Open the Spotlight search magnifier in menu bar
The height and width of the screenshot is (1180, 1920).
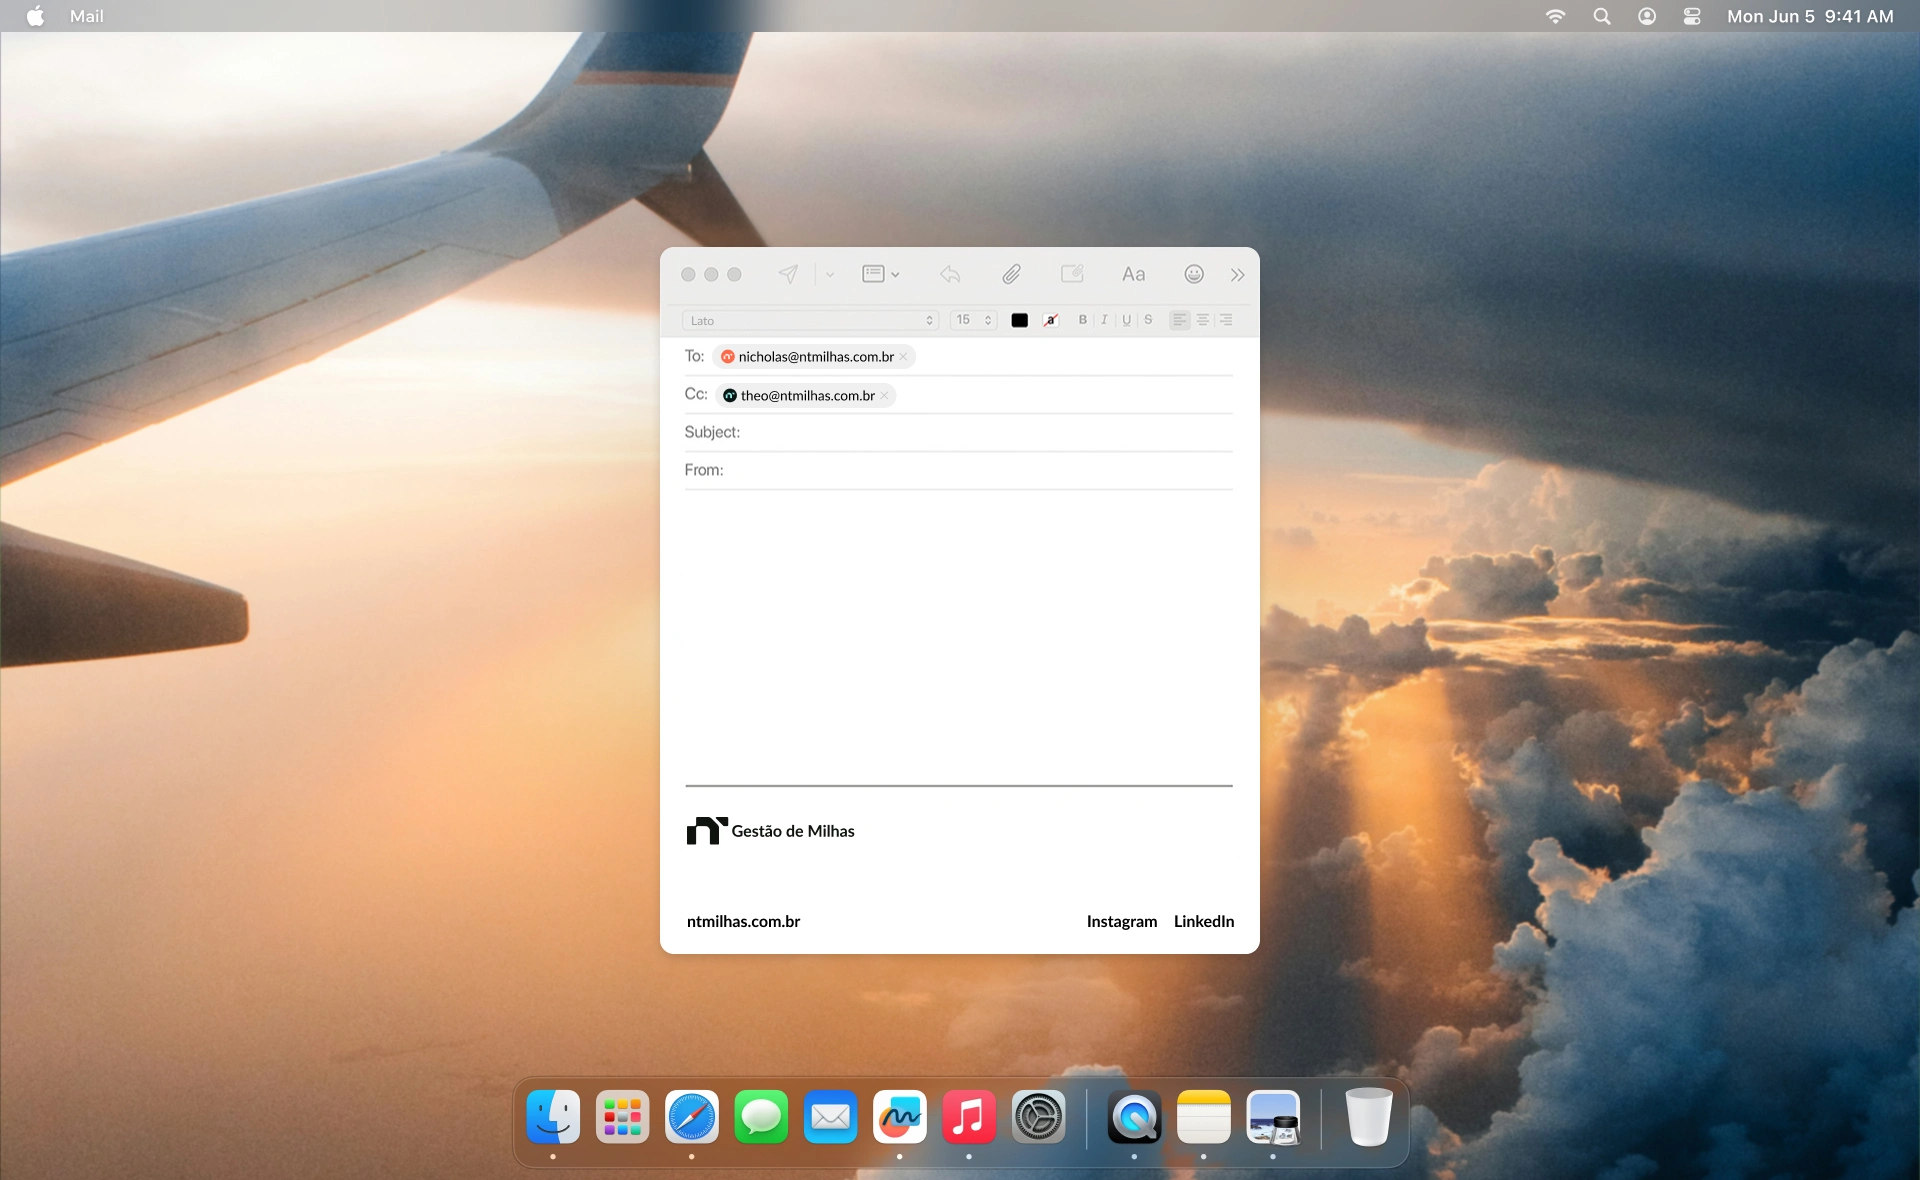pyautogui.click(x=1601, y=16)
